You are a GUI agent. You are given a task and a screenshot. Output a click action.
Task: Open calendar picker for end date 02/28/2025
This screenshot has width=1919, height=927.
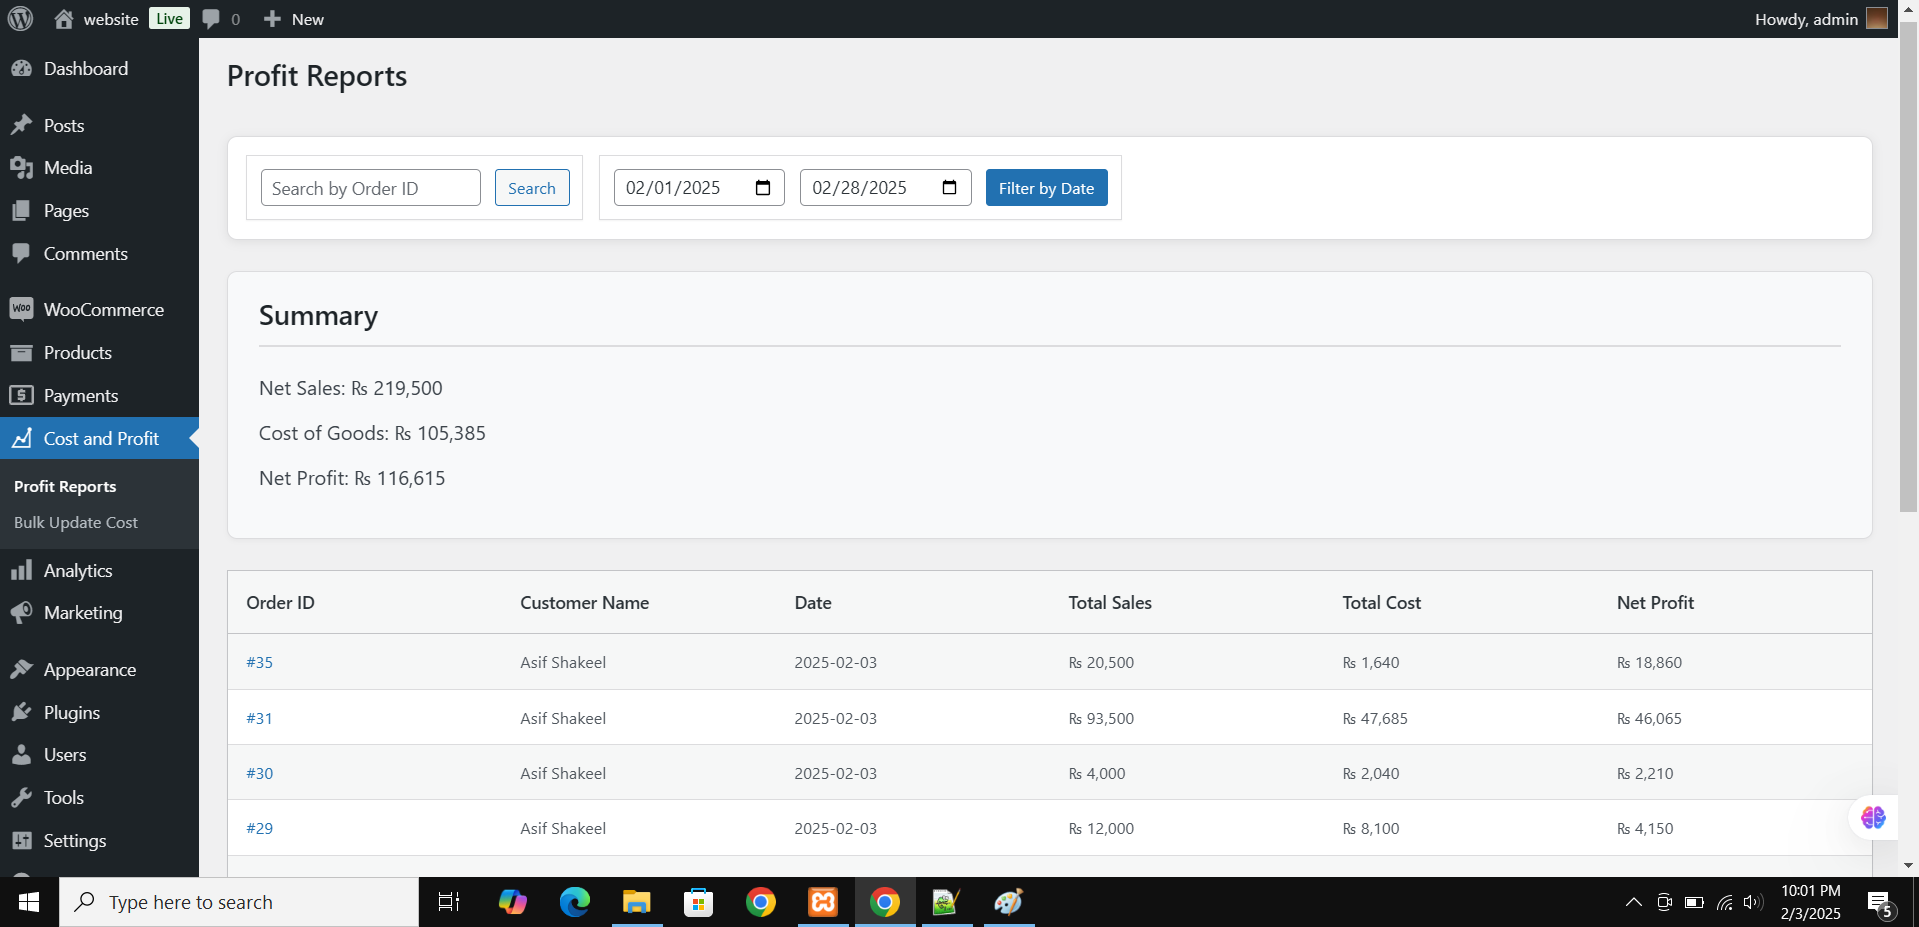(x=949, y=188)
